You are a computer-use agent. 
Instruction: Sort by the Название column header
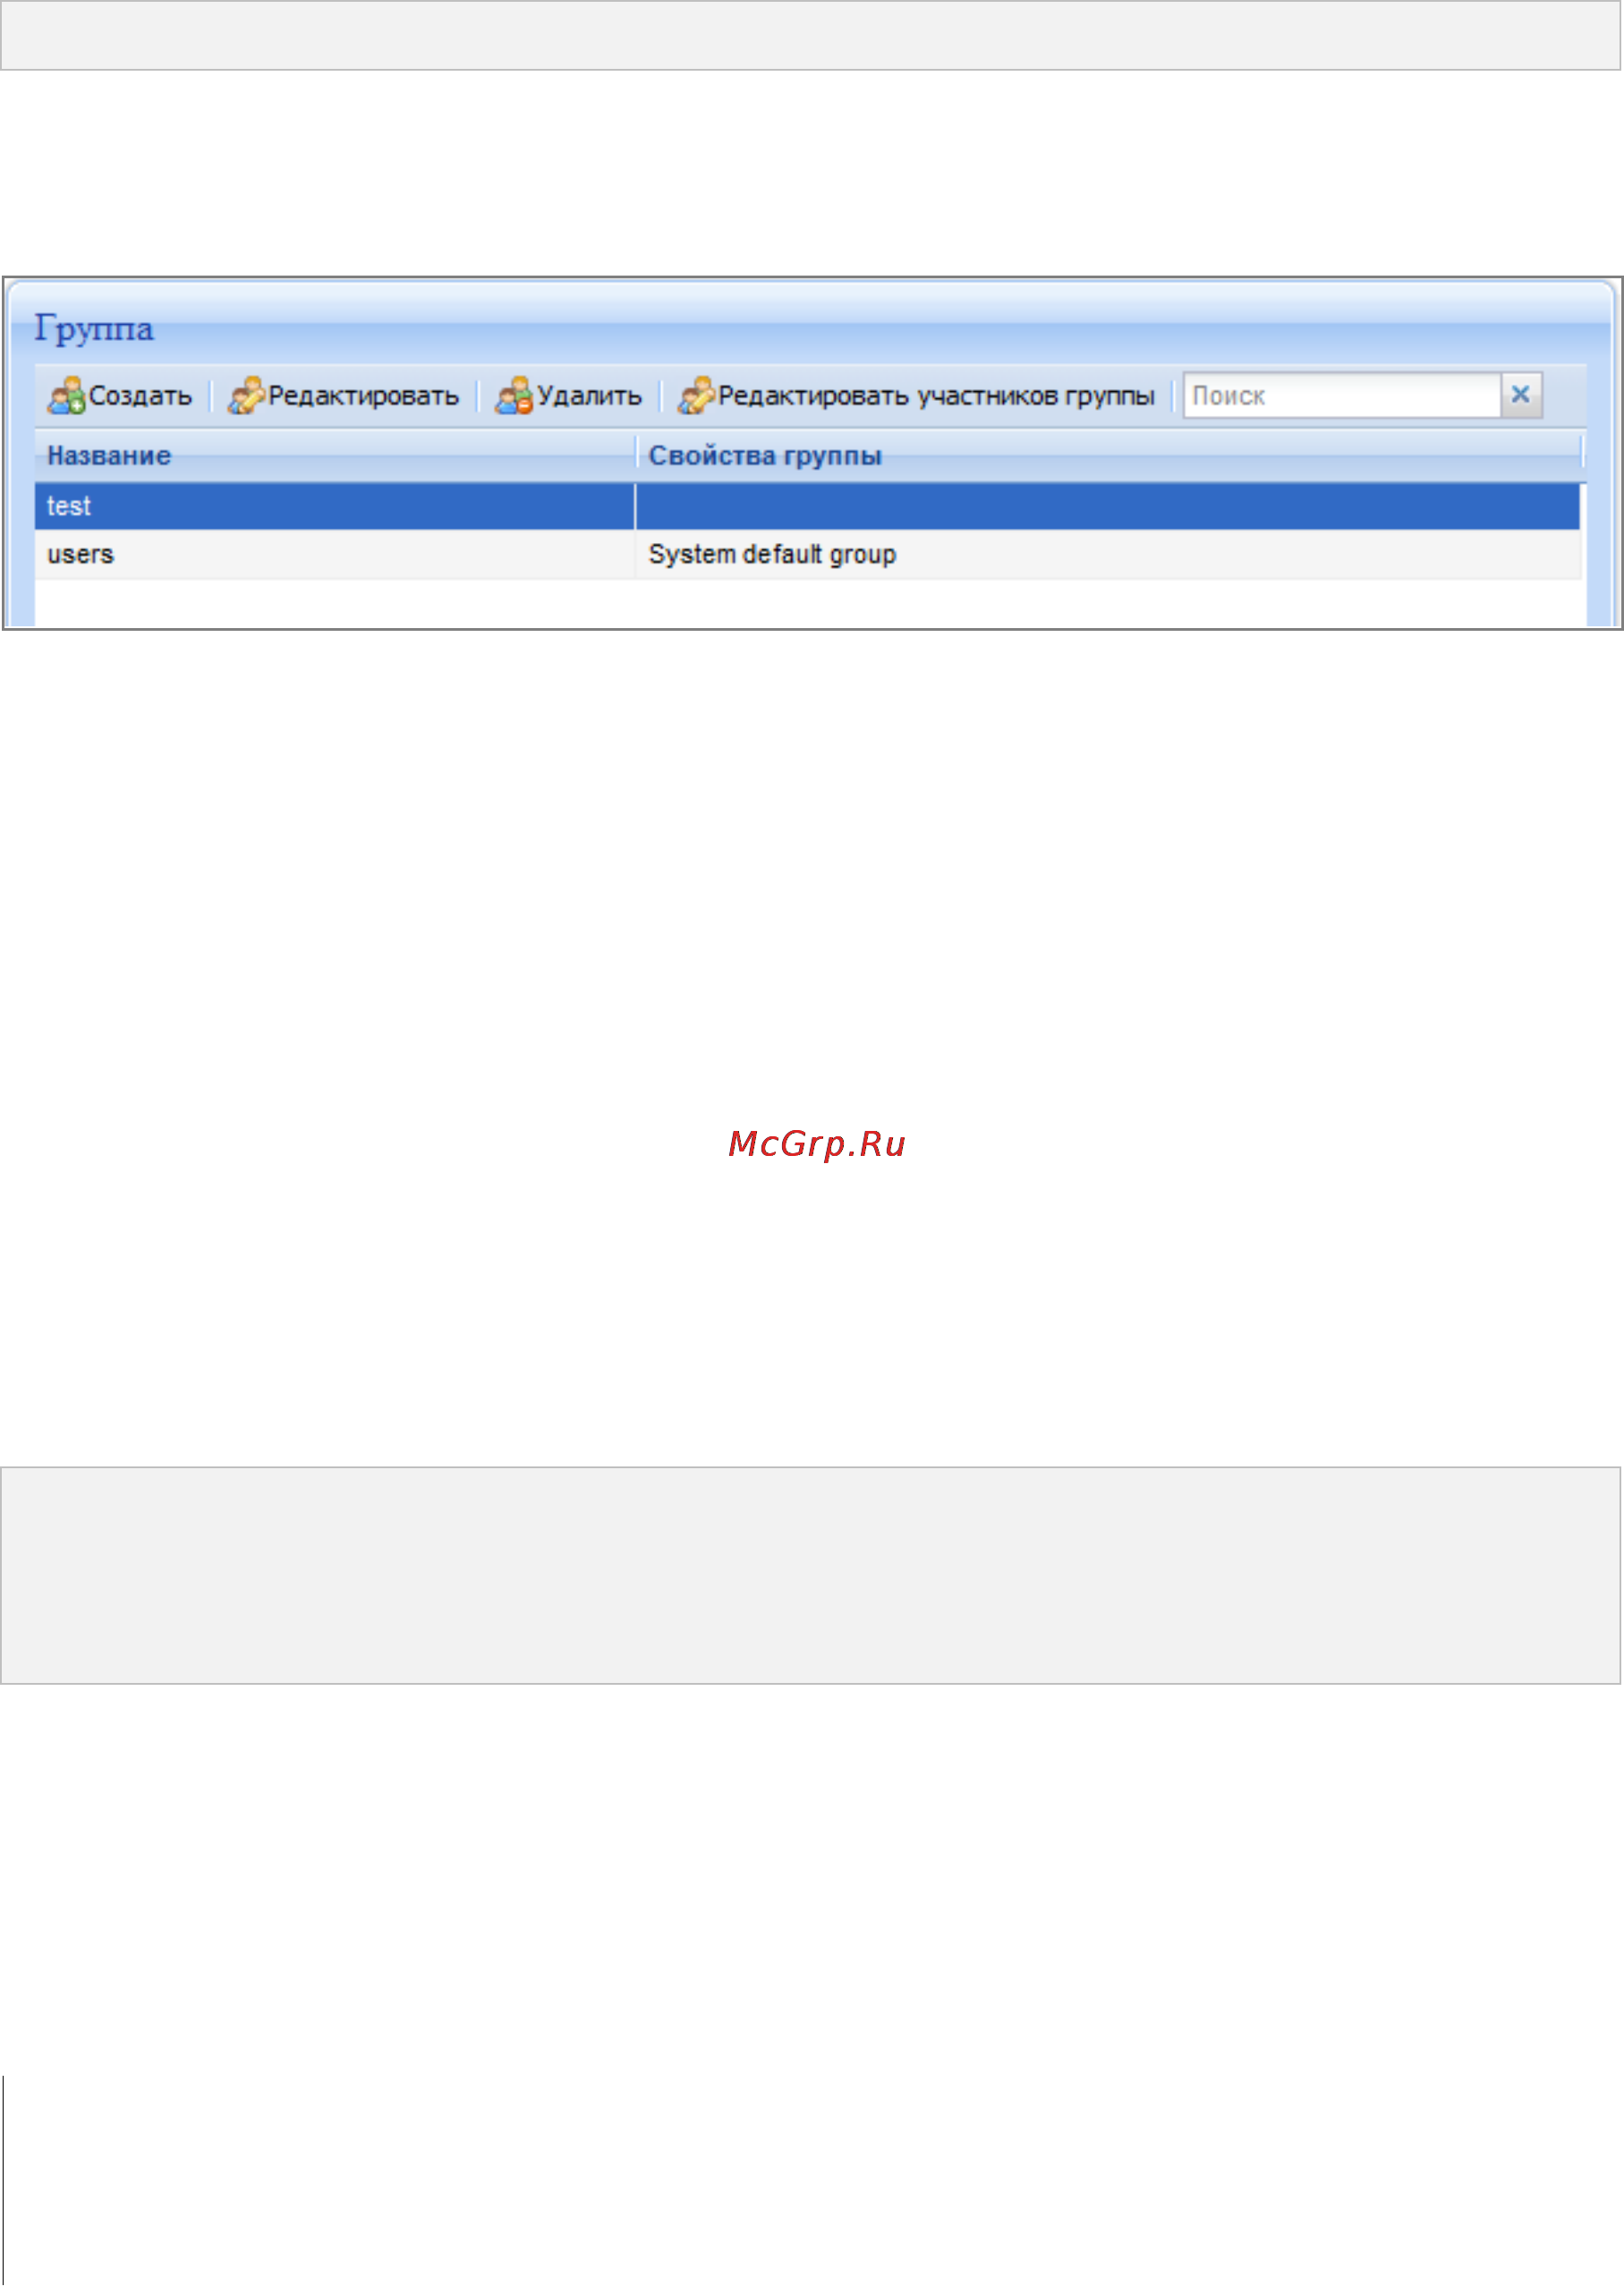click(335, 456)
